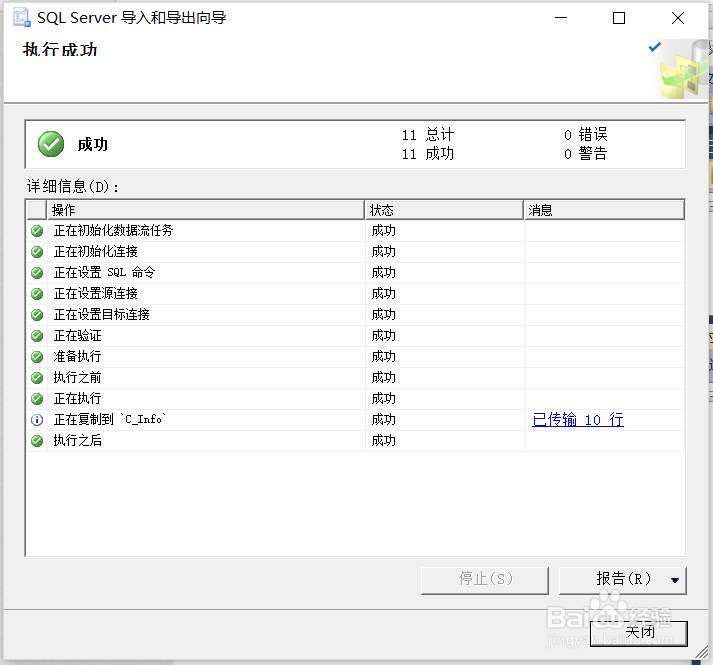Click green check icon for 正在初始化连接 row
Screen dimensions: 713x665
[37, 252]
